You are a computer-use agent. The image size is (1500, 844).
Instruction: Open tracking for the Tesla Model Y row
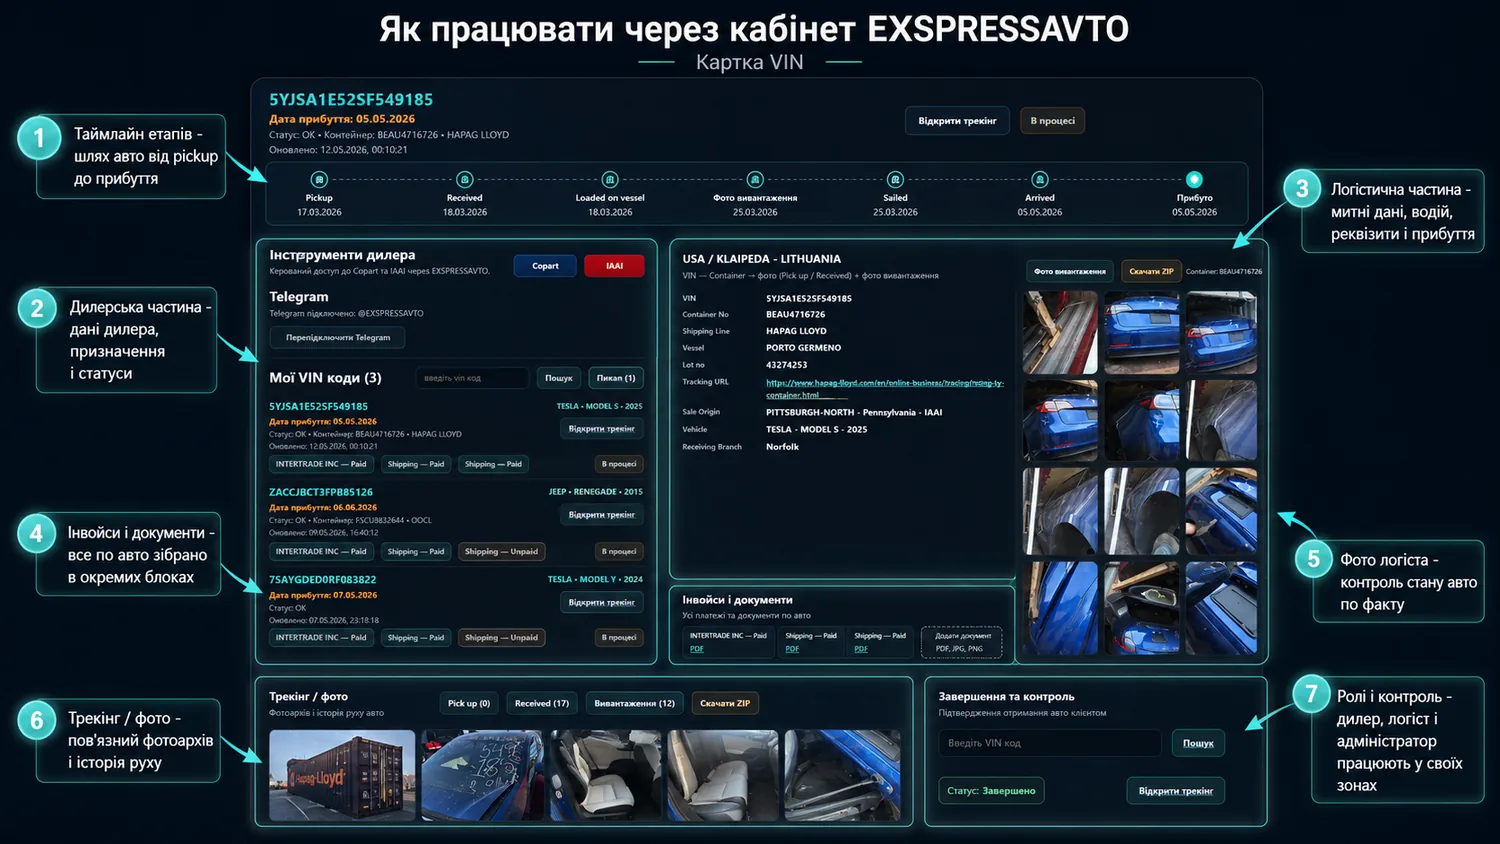click(x=602, y=603)
